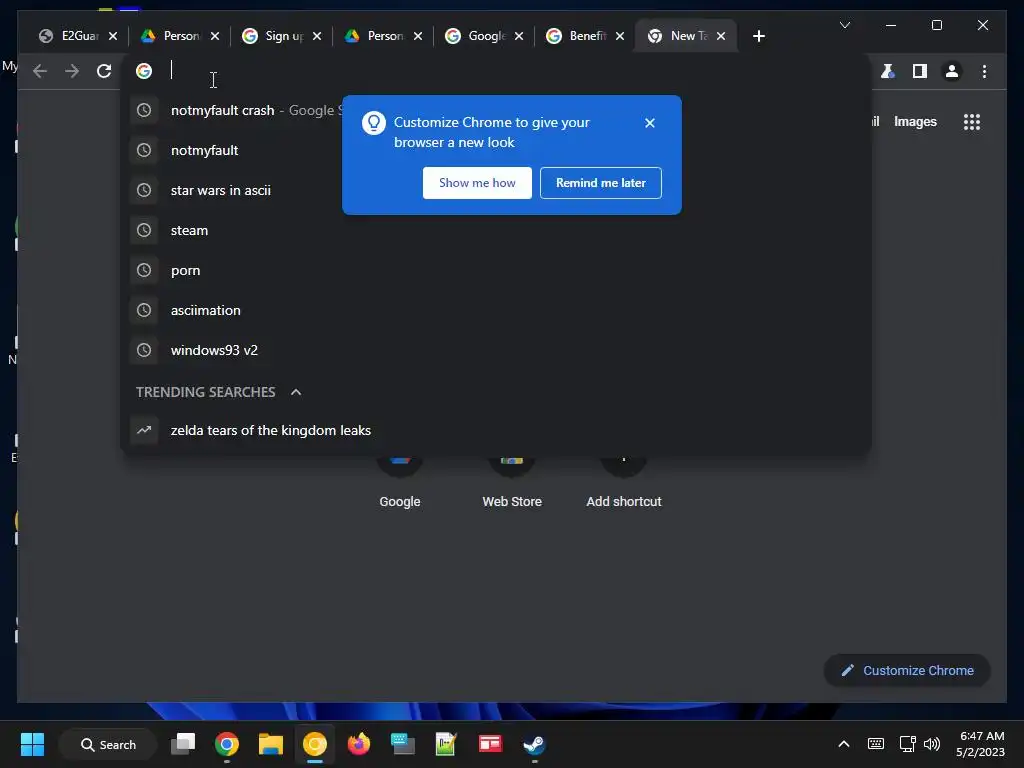Open the red news app on taskbar
This screenshot has height=768, width=1024.
490,744
